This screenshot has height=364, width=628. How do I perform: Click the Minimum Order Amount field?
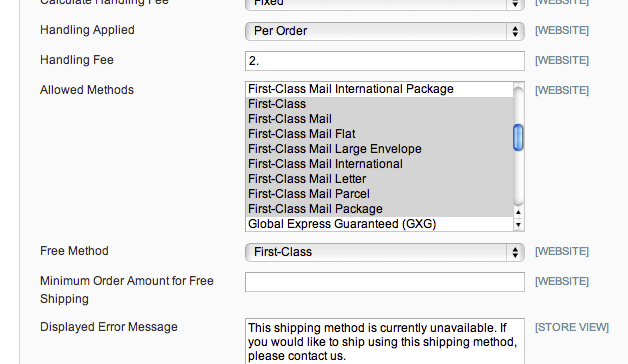click(x=384, y=282)
